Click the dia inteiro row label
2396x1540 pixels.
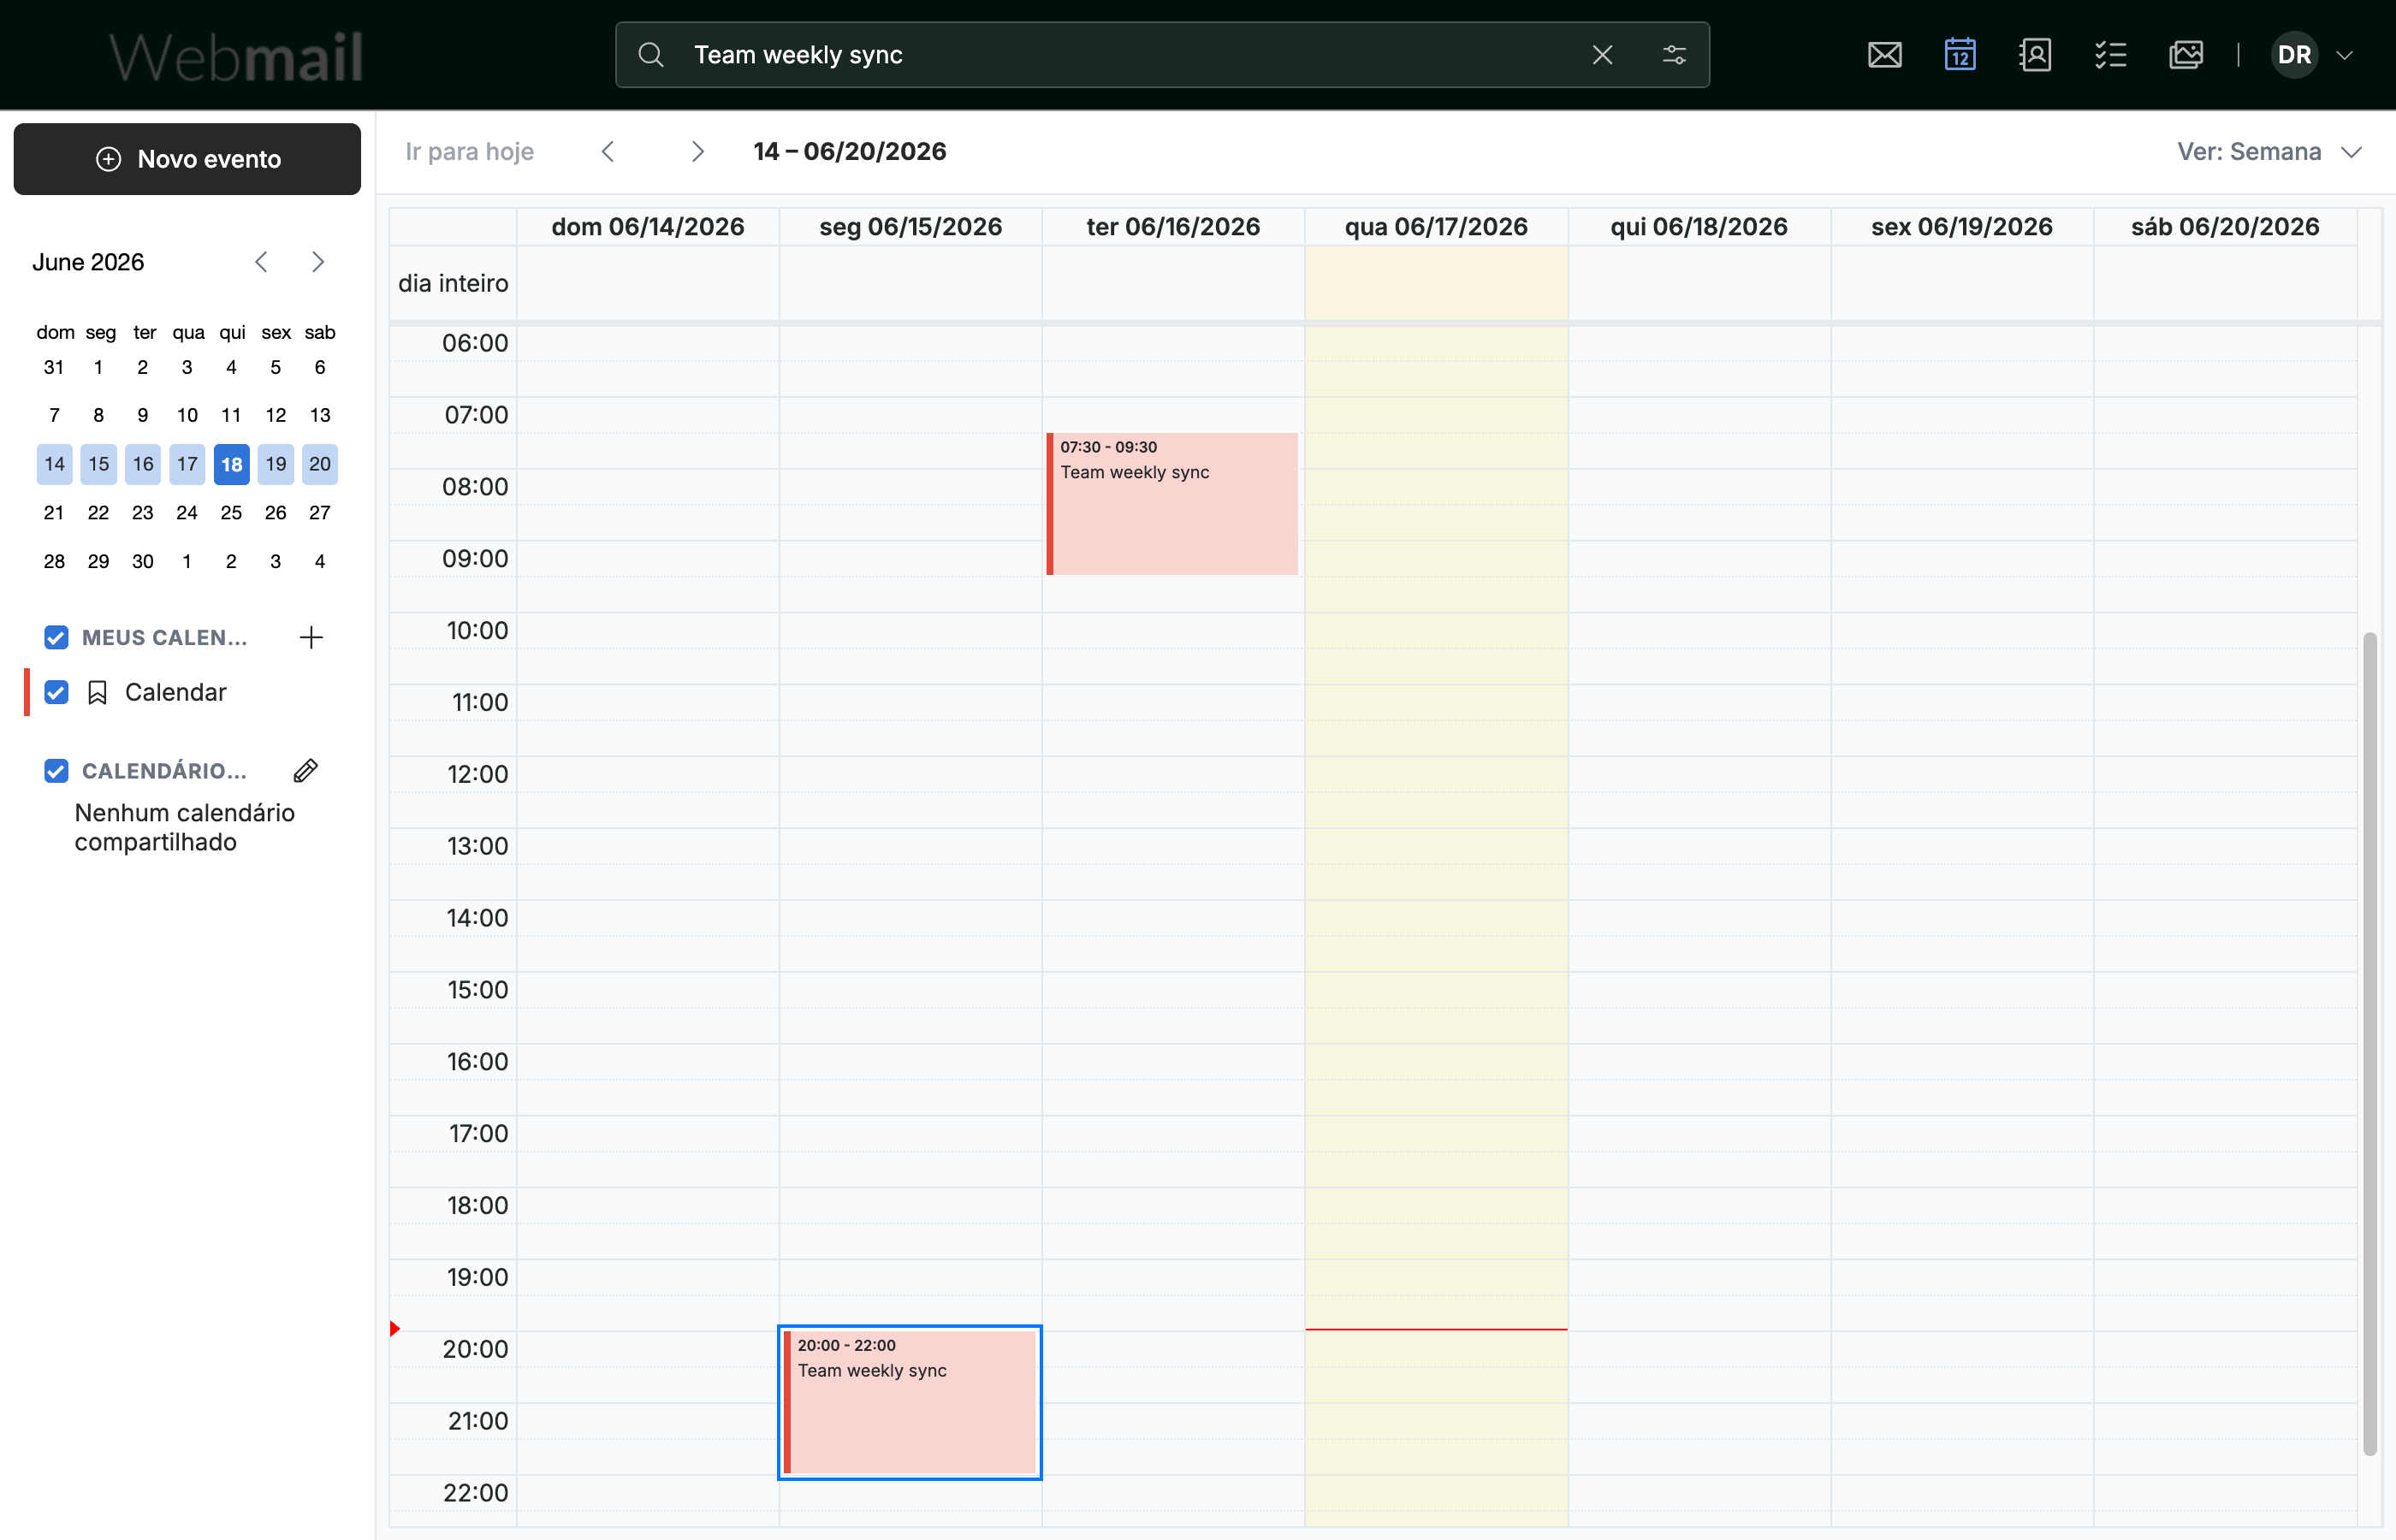pyautogui.click(x=453, y=284)
